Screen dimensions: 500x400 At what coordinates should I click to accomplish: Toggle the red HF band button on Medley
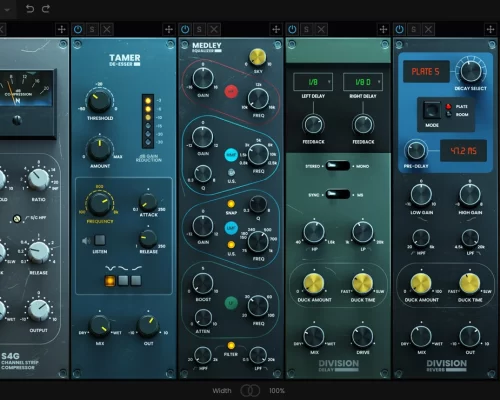[x=231, y=91]
